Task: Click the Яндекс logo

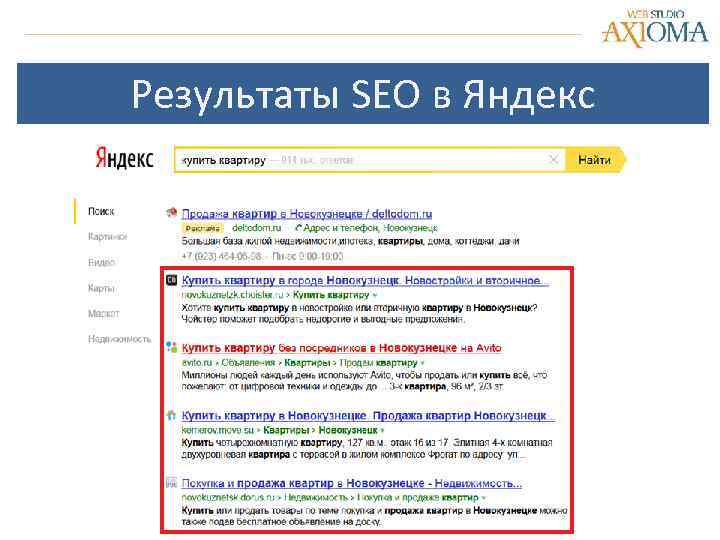Action: tap(124, 158)
